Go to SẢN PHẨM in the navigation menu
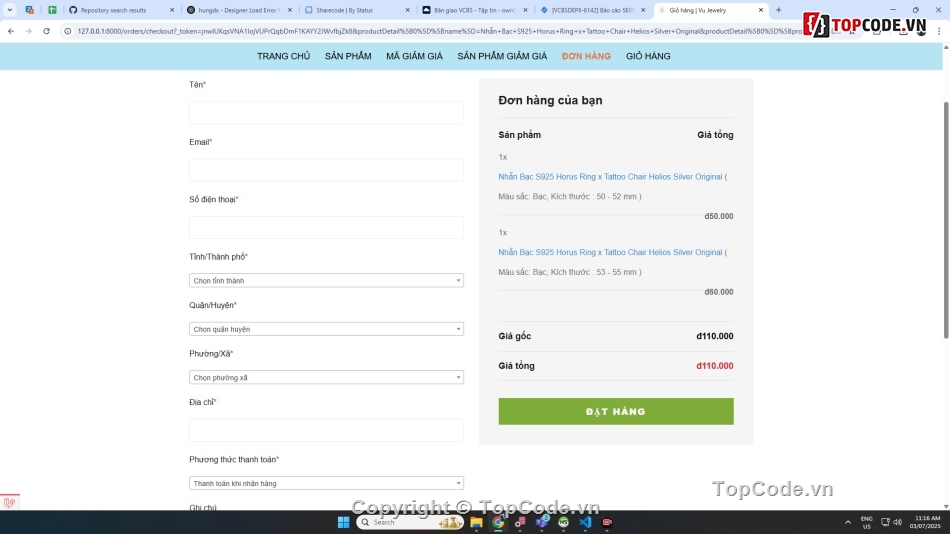The height and width of the screenshot is (534, 950). tap(348, 56)
